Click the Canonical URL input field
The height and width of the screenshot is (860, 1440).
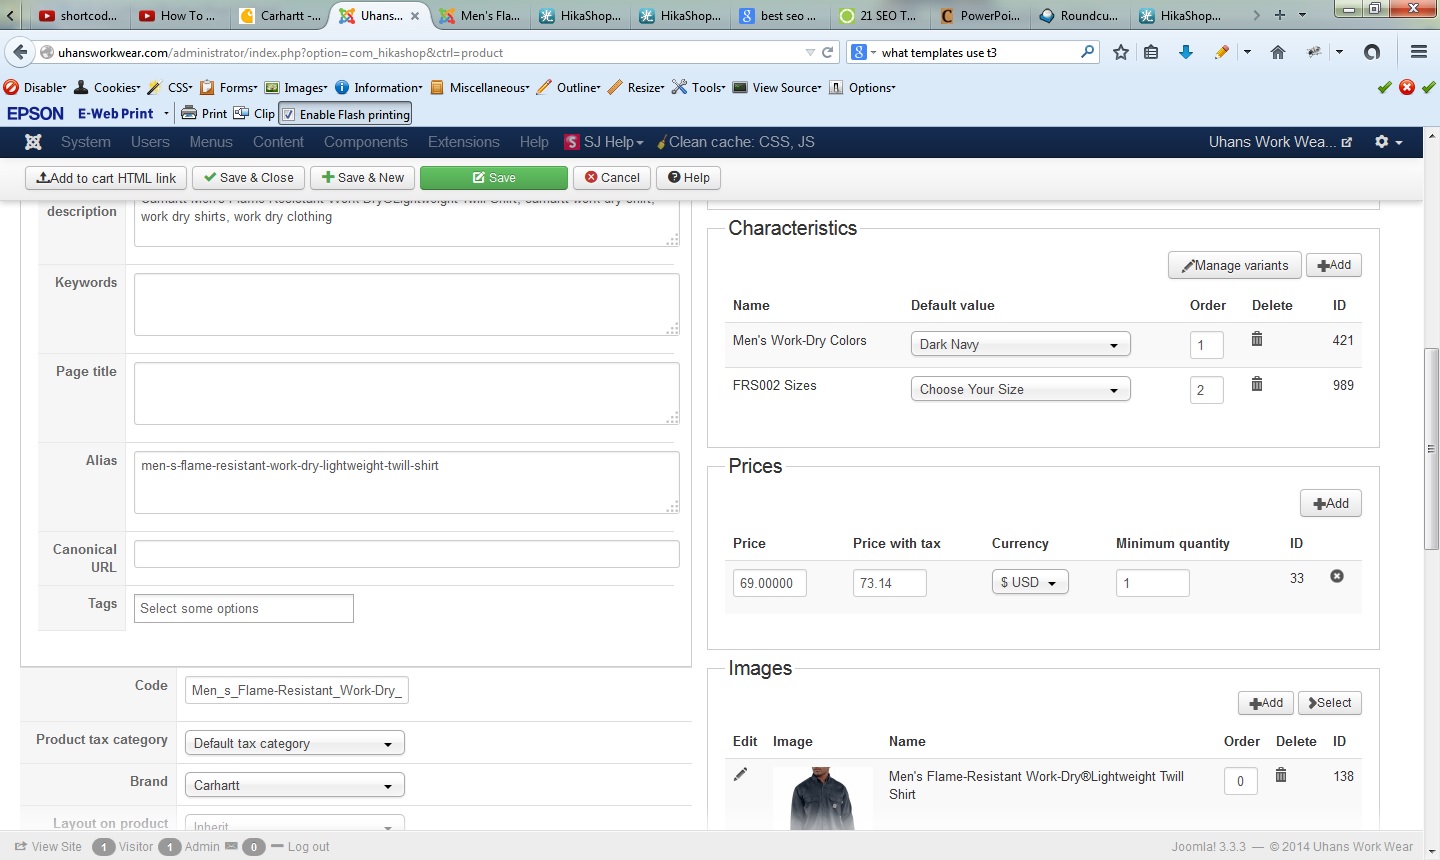[407, 554]
